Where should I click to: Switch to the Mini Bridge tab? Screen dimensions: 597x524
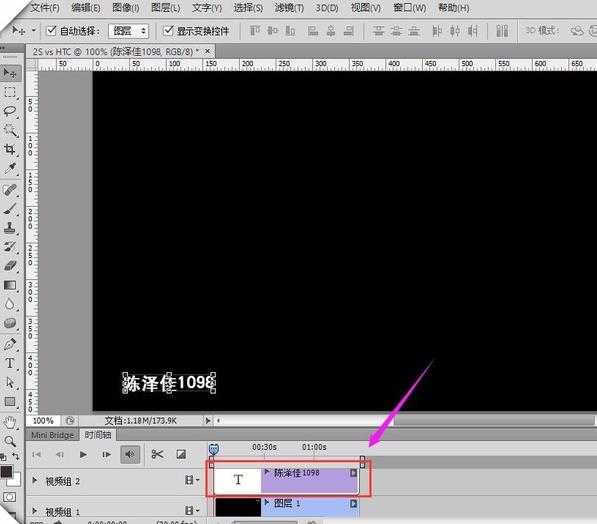(52, 435)
